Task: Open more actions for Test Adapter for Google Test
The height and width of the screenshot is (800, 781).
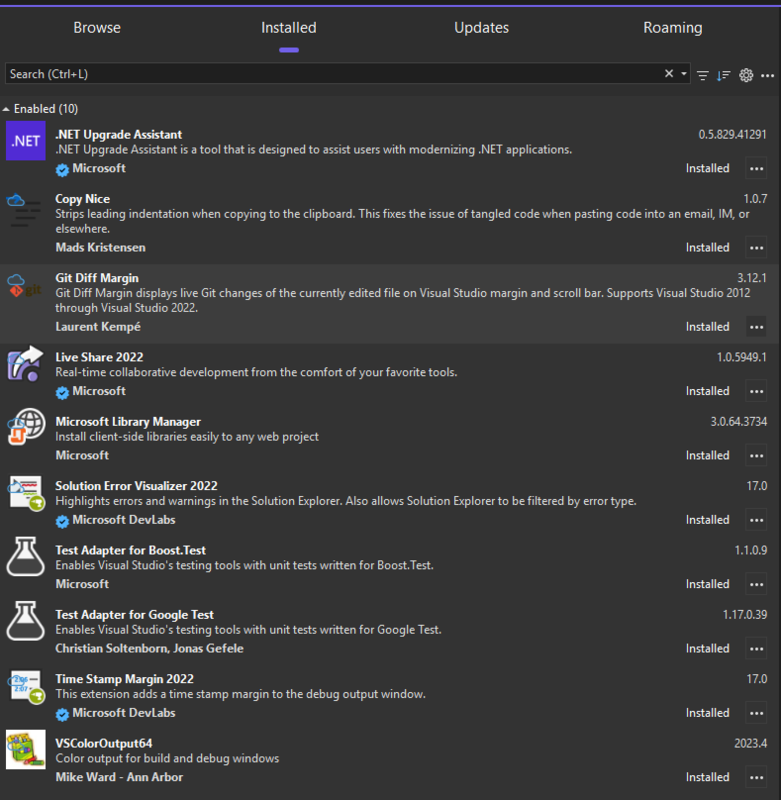Action: coord(756,648)
